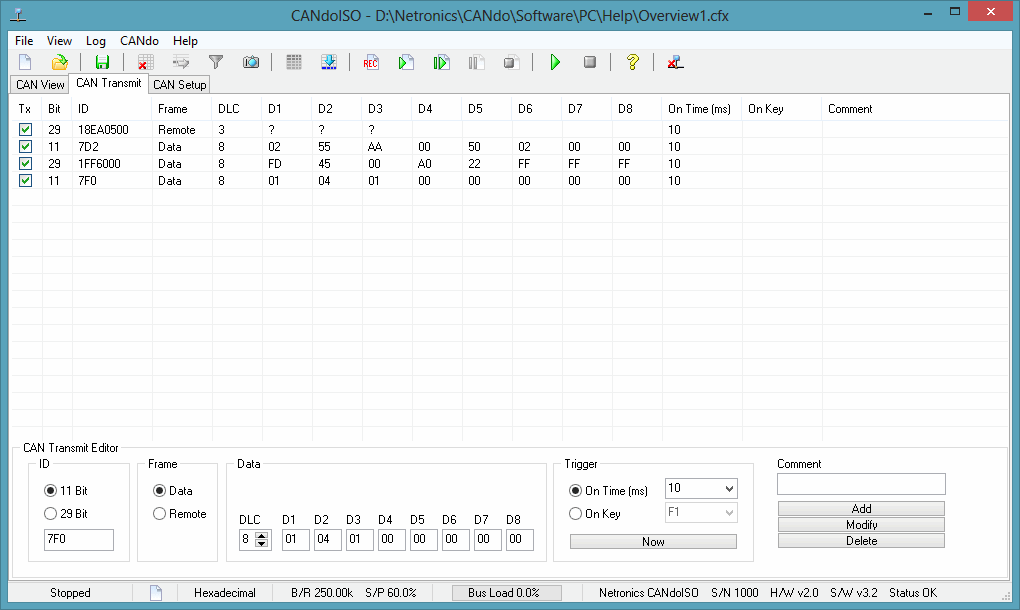
Task: Click ID cell 1FF6000
Action: click(100, 164)
